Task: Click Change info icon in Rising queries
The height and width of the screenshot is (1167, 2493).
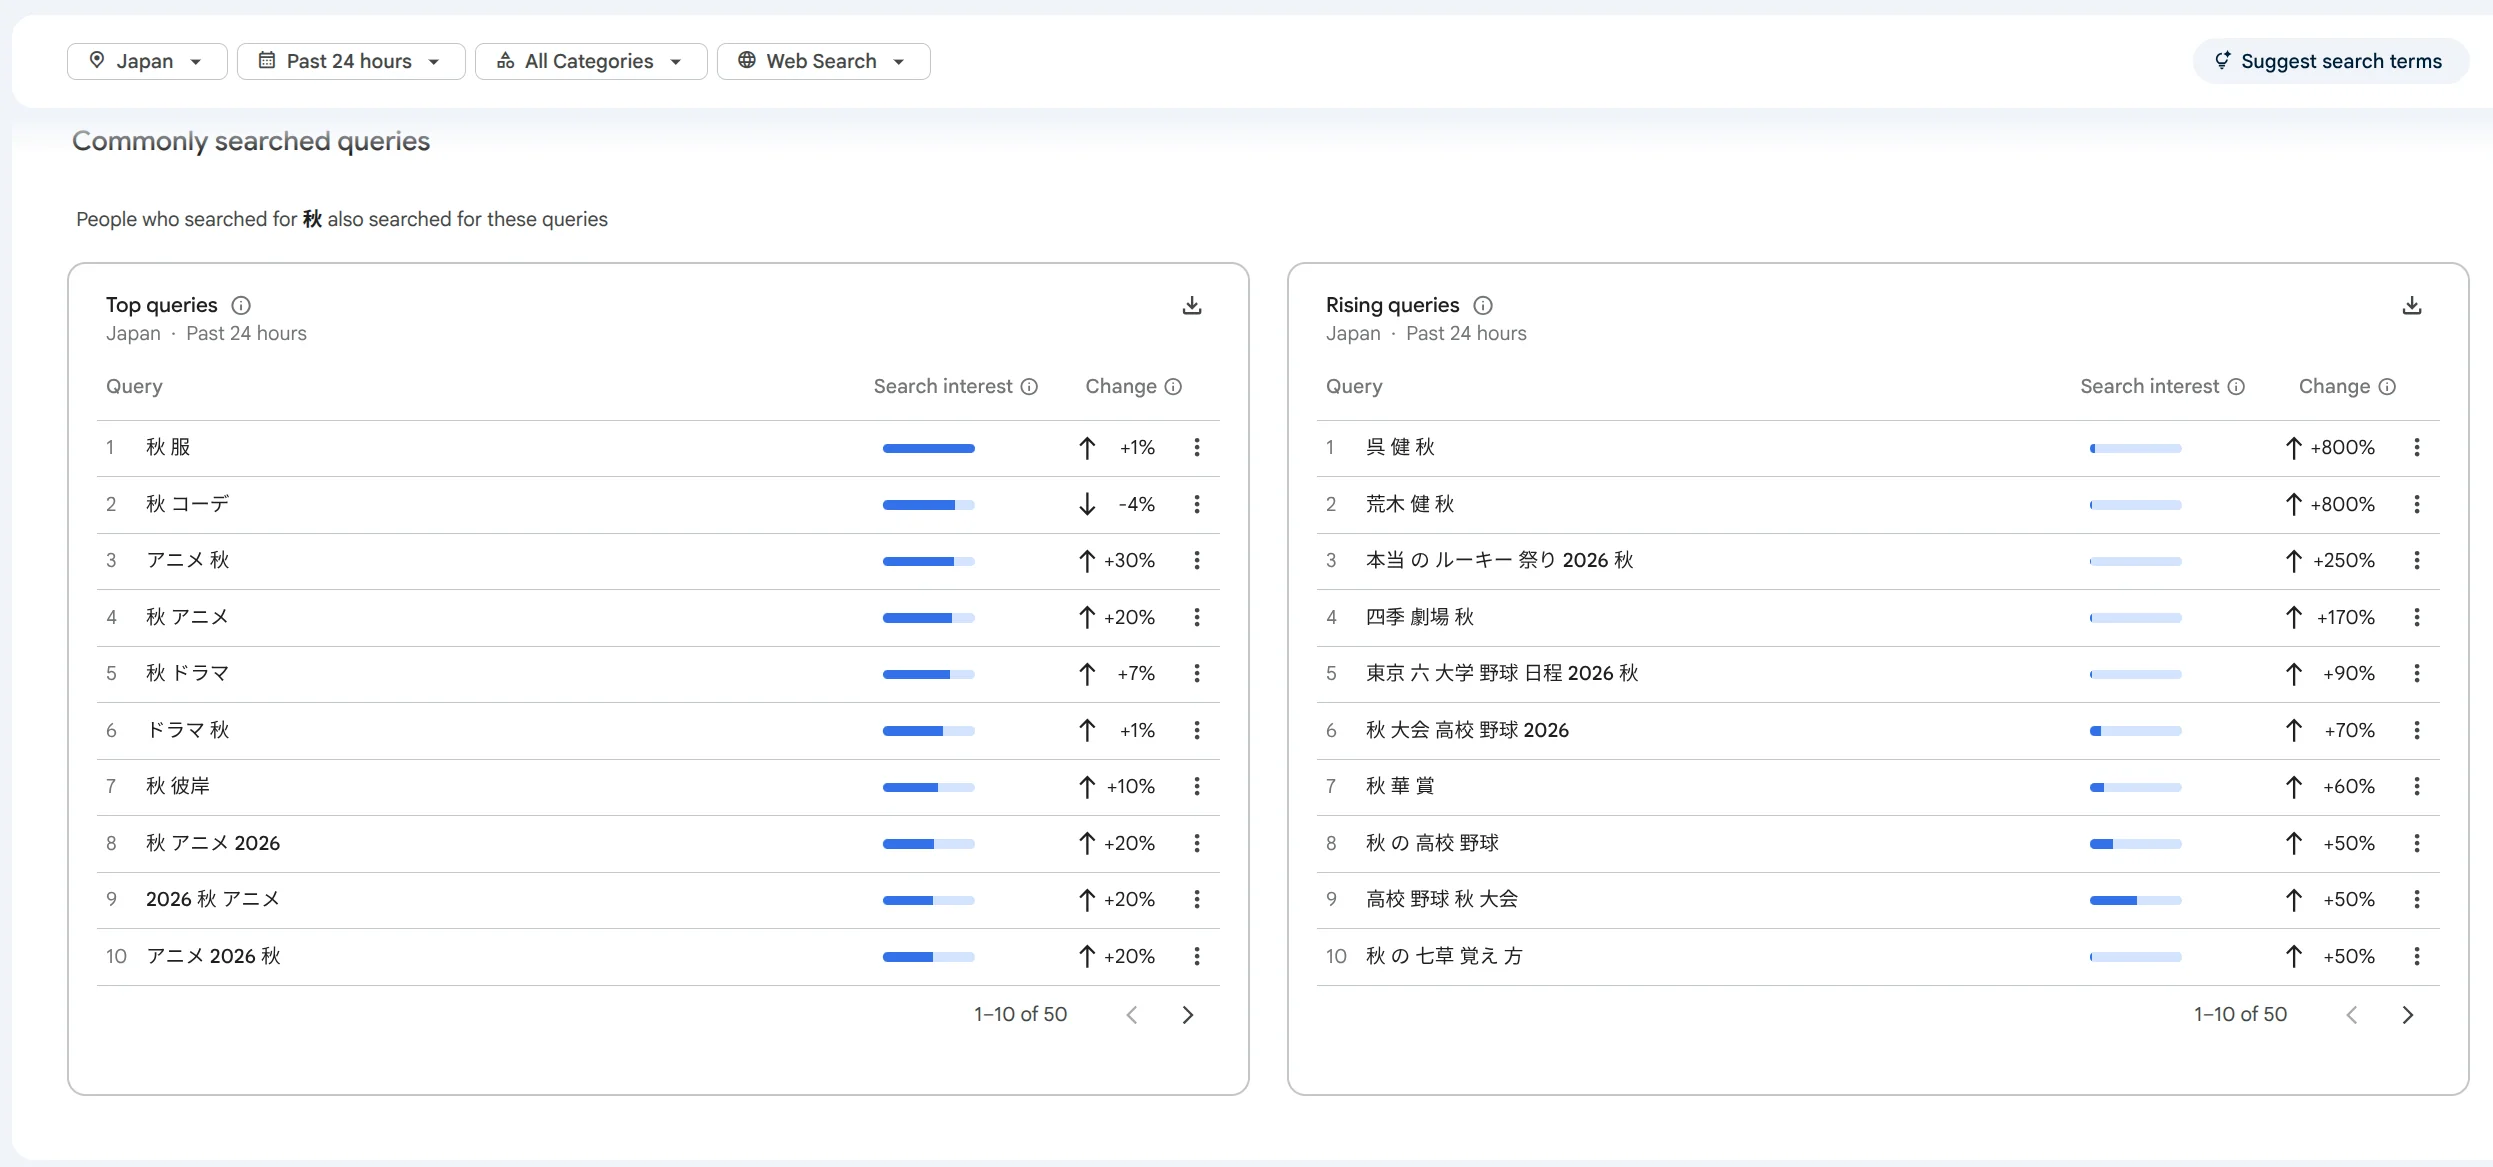Action: coord(2387,387)
